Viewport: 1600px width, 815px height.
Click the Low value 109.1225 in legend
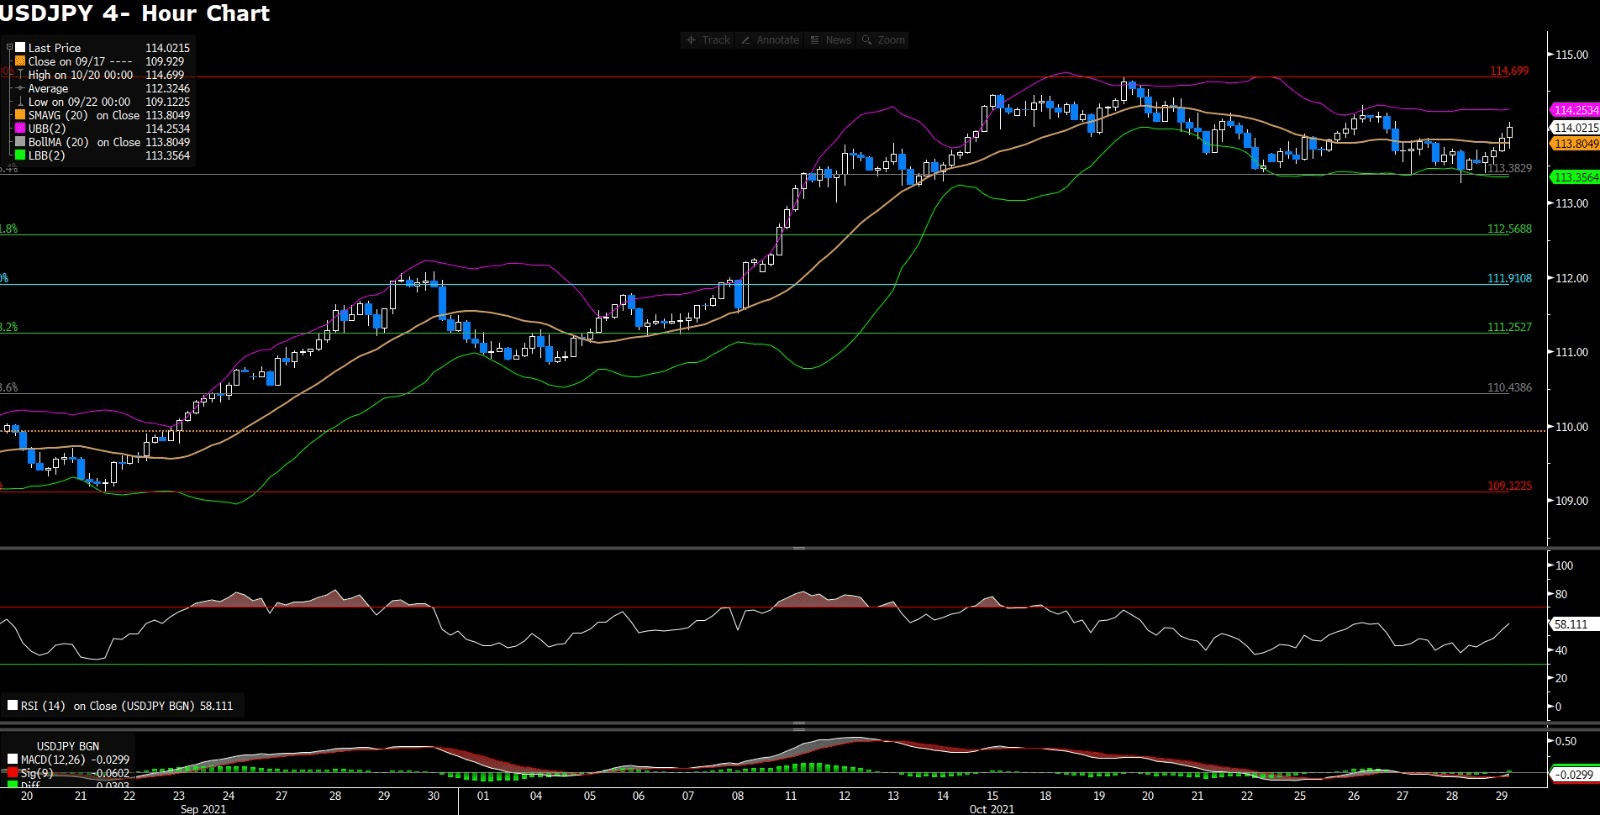click(x=167, y=102)
